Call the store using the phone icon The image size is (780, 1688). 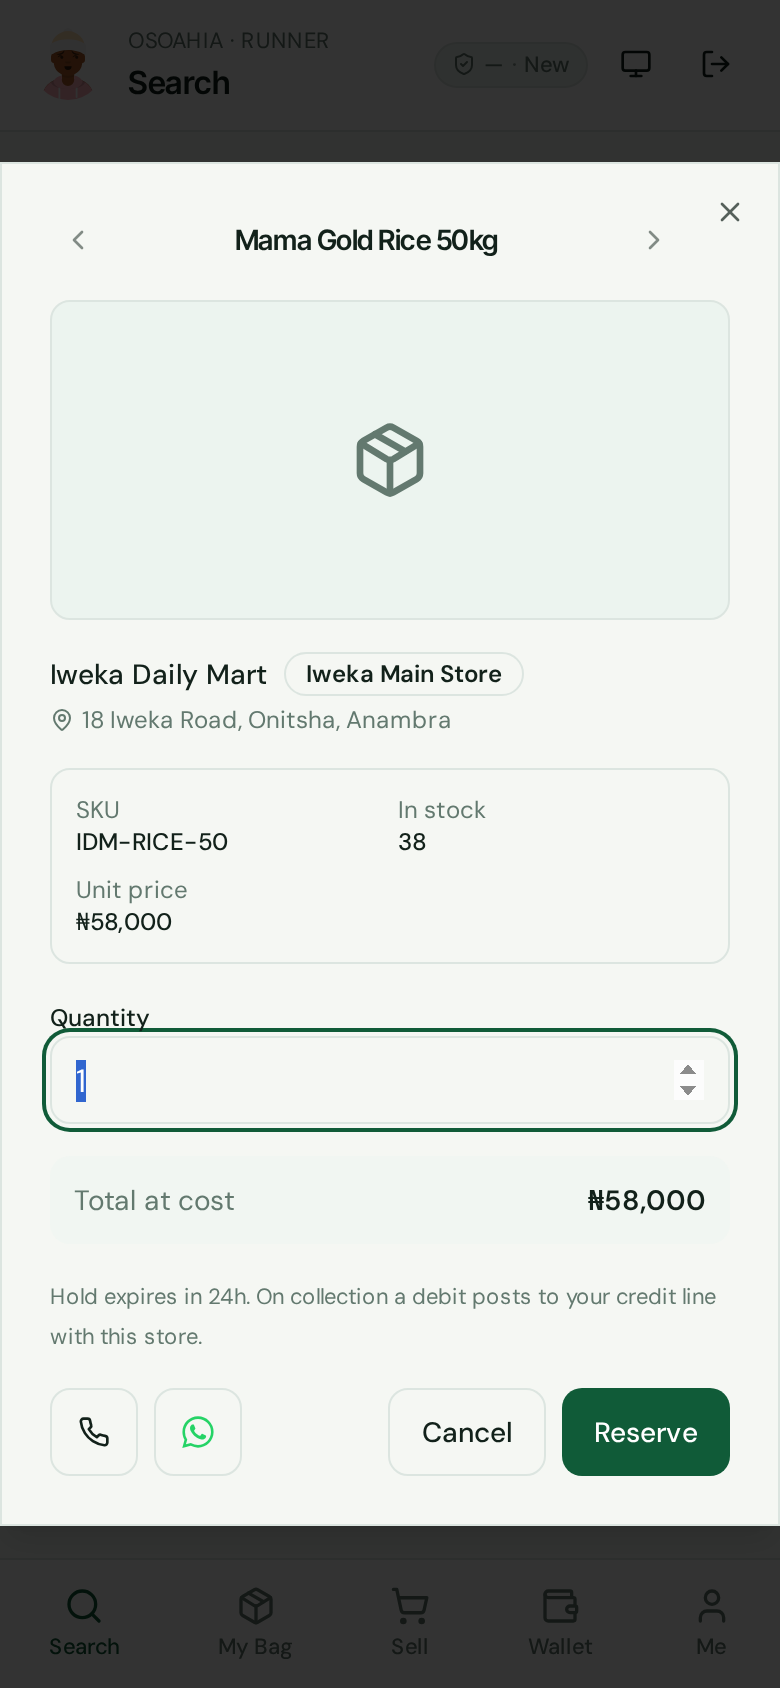click(94, 1432)
